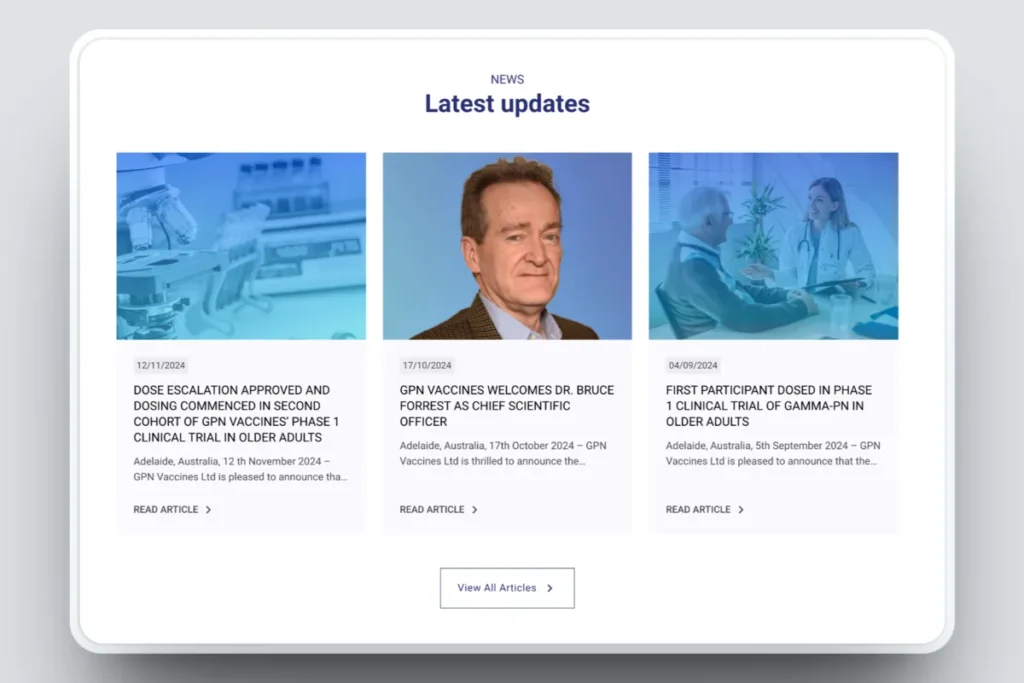Open Read Article for the dose escalation news

click(166, 510)
